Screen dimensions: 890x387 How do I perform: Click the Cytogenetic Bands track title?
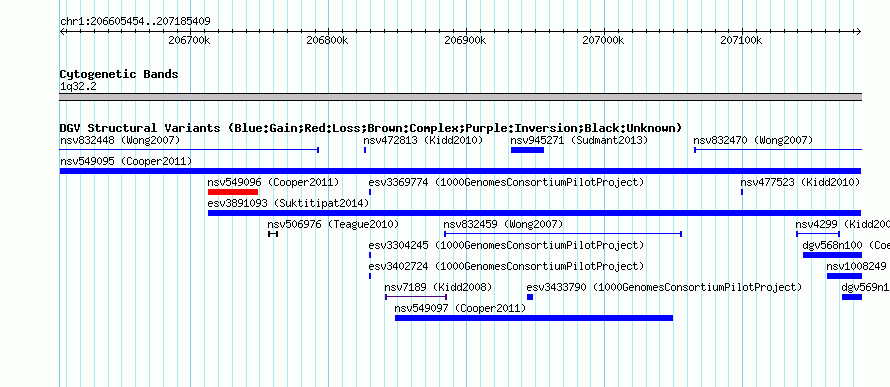coord(119,74)
